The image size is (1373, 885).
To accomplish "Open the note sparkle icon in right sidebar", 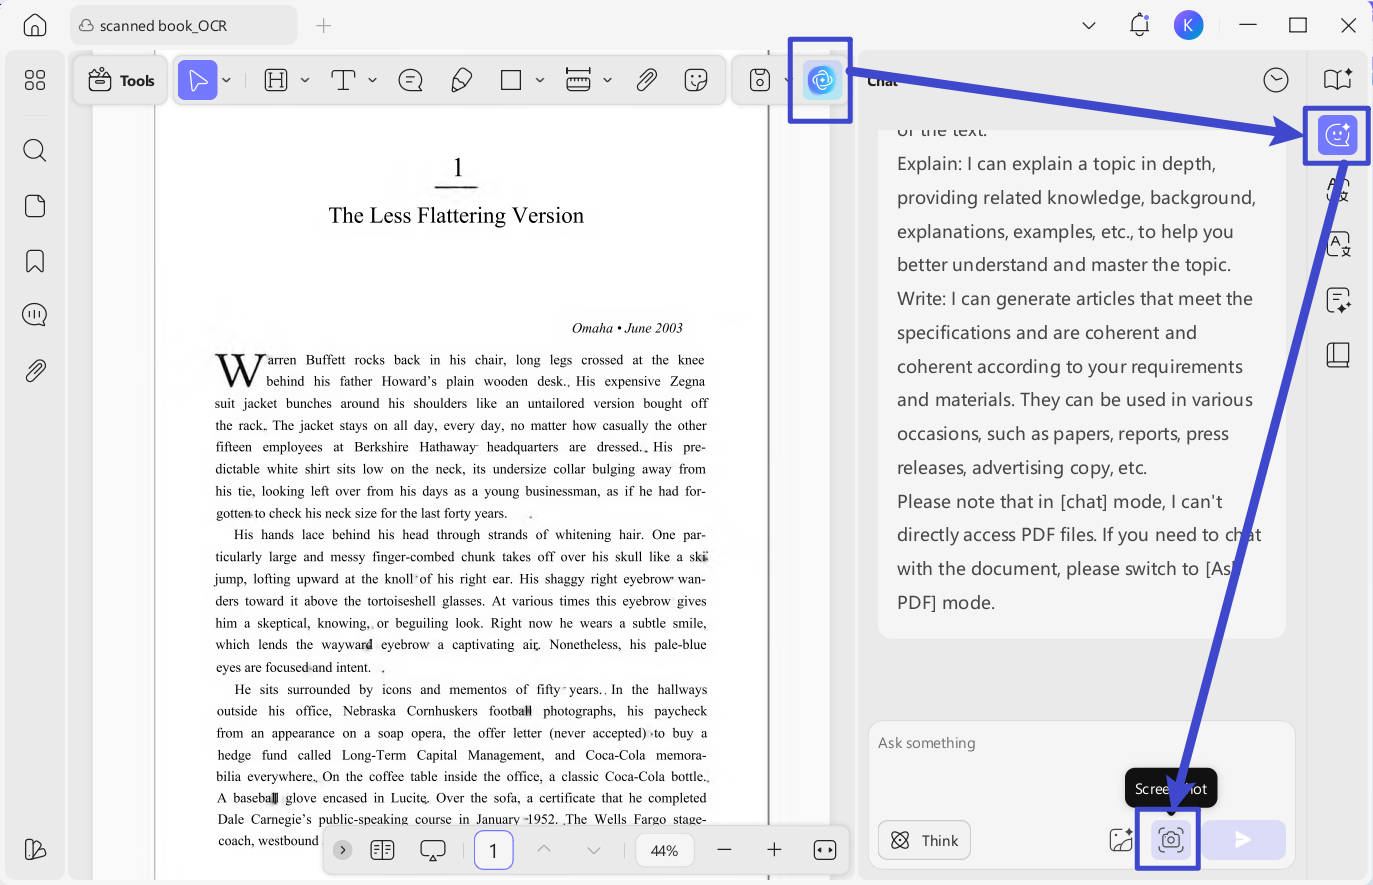I will click(1338, 300).
